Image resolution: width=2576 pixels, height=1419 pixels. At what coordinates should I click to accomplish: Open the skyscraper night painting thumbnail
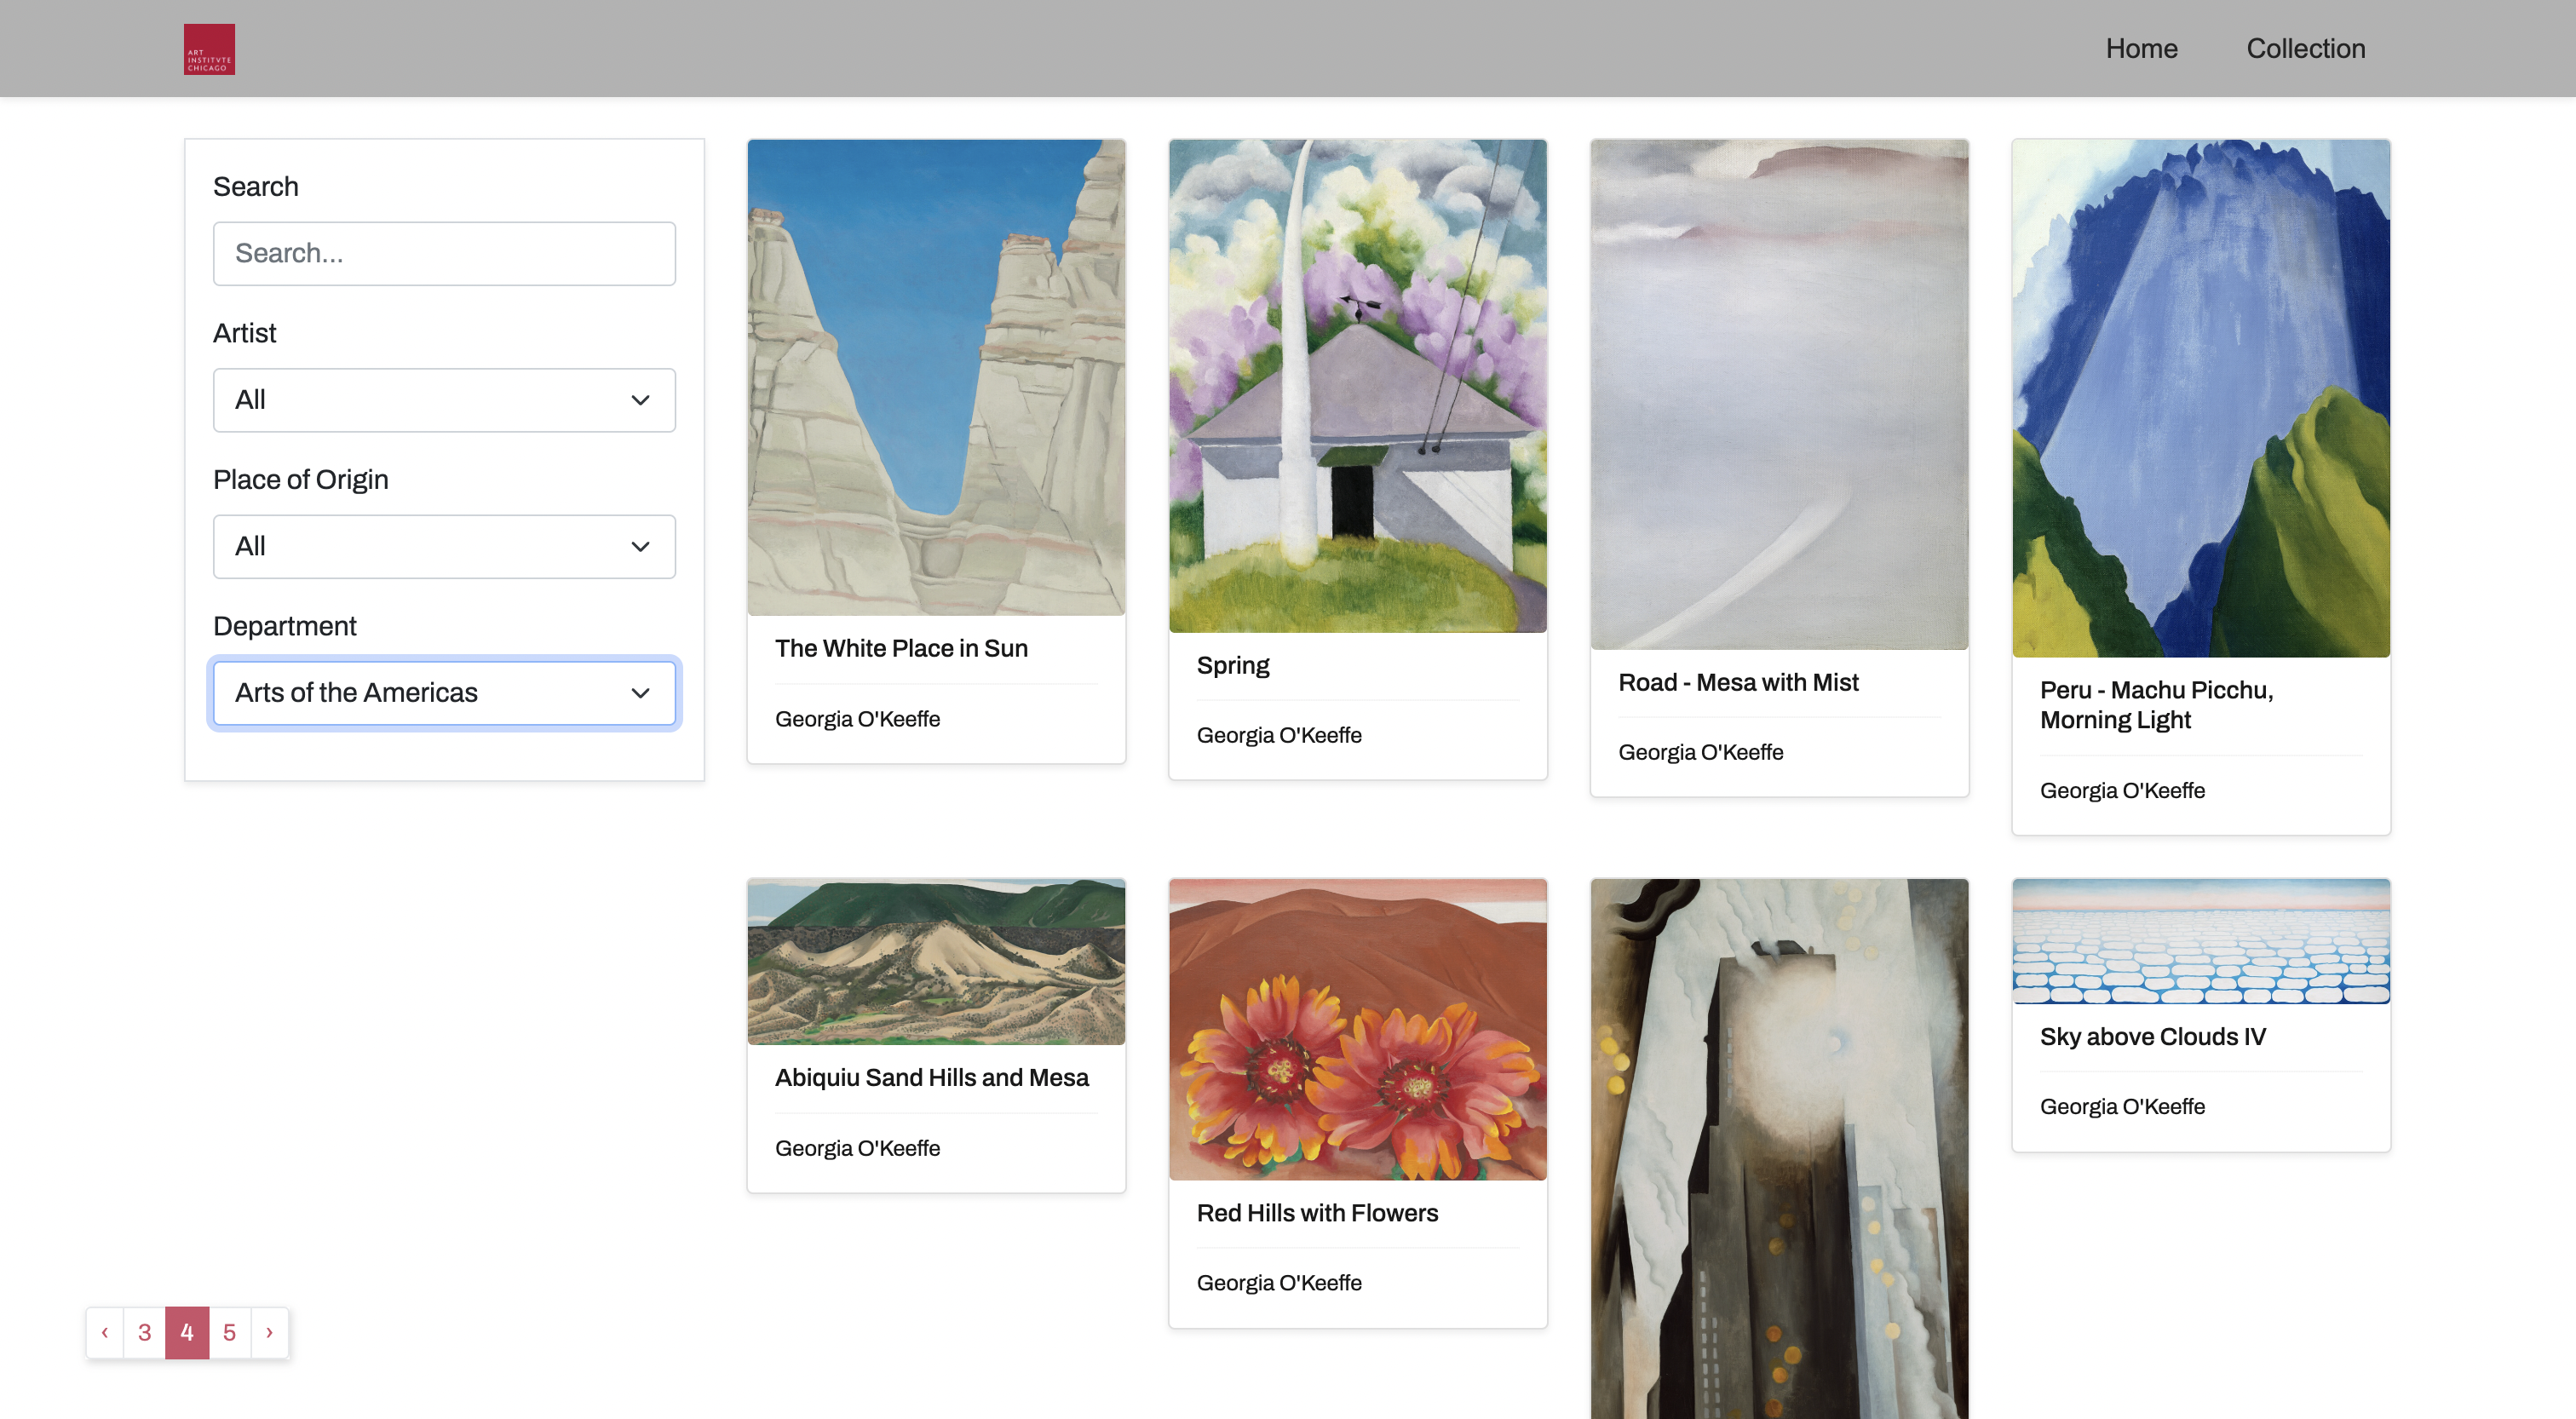tap(1779, 1150)
